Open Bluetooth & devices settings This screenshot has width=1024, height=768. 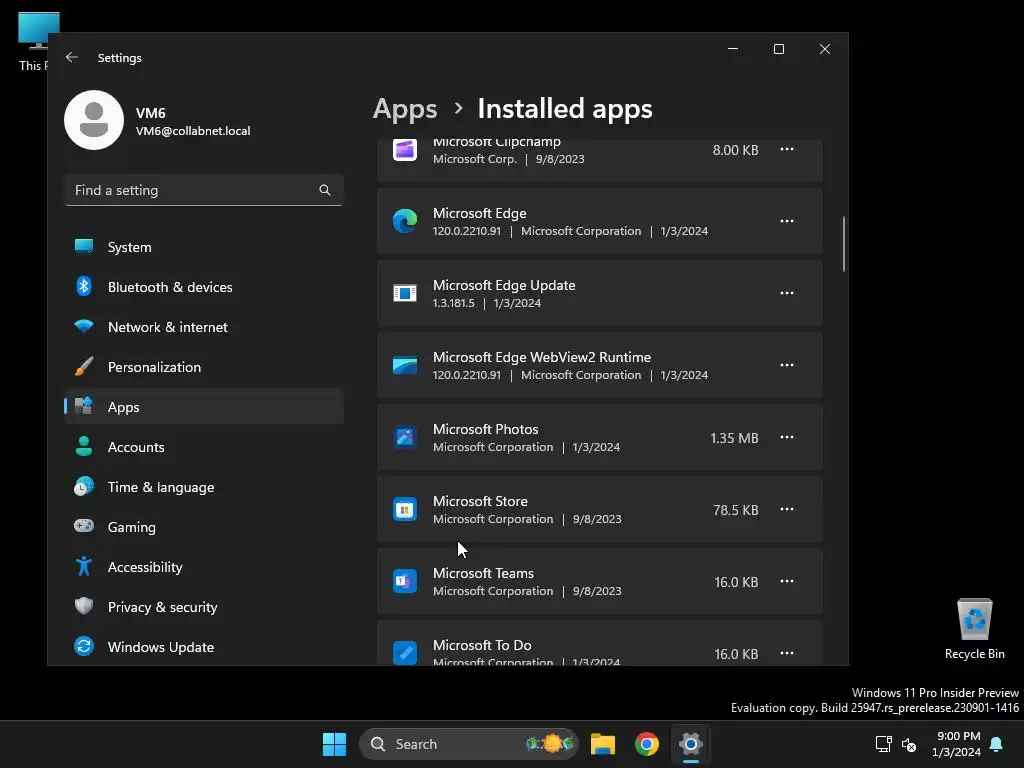[x=204, y=287]
